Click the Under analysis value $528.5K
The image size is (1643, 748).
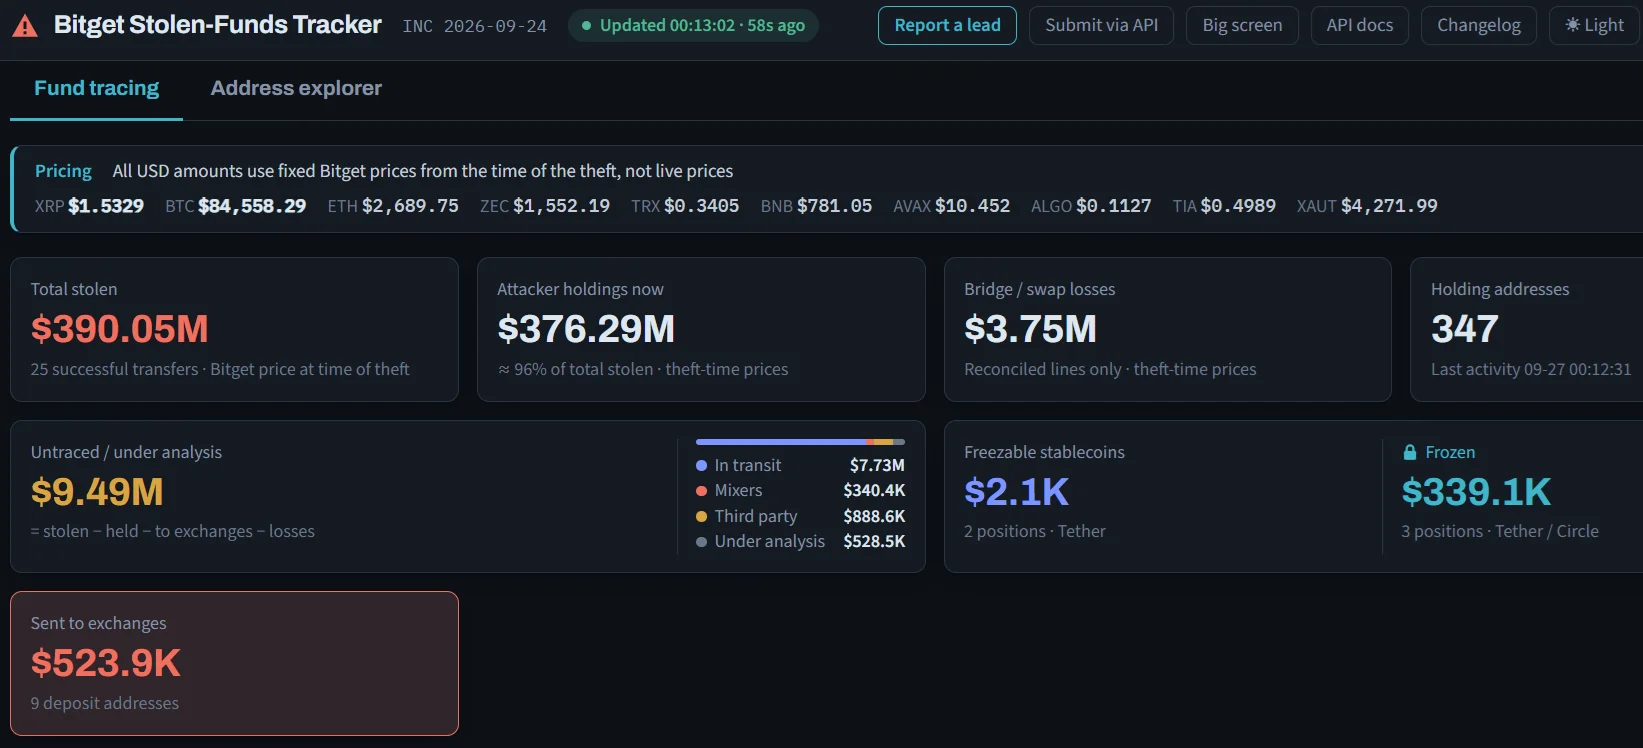click(x=874, y=541)
